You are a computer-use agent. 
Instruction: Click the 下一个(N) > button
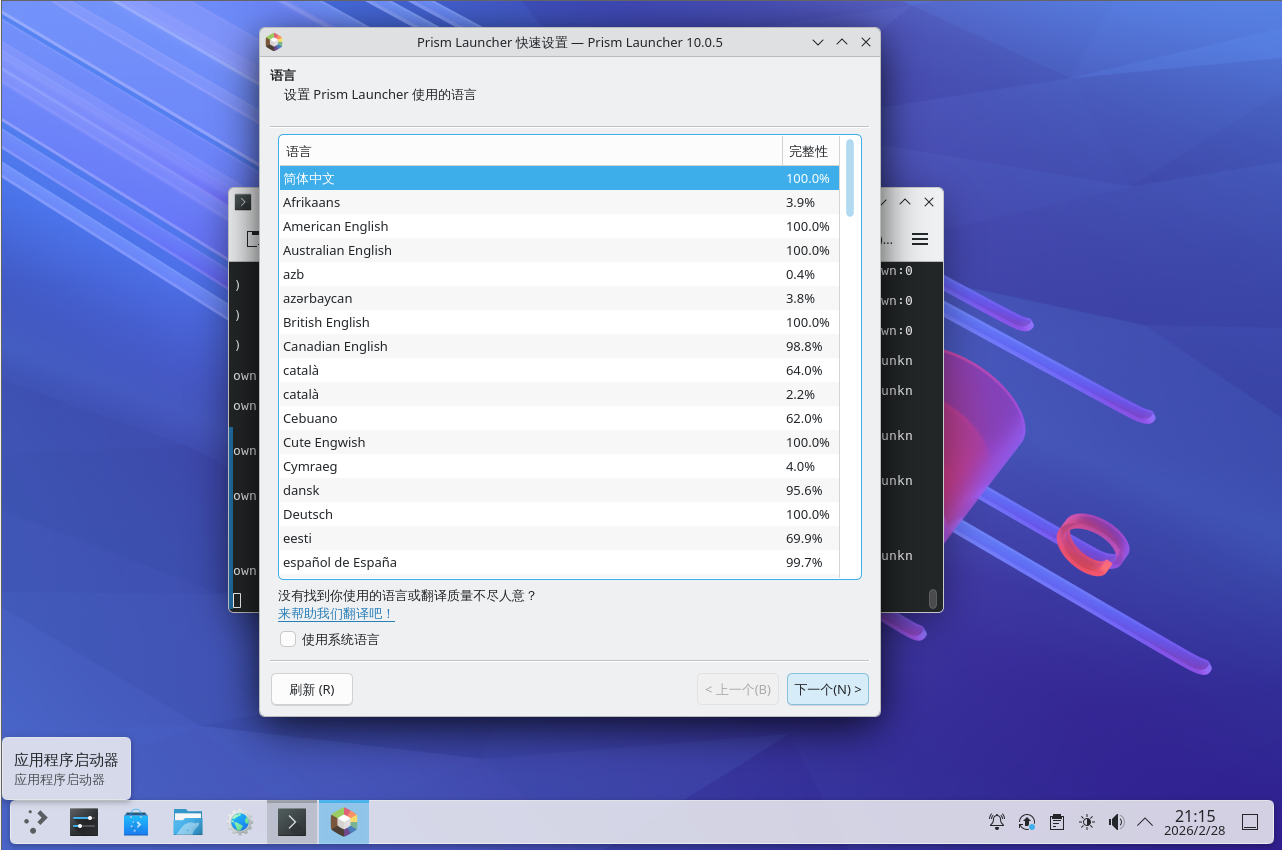click(x=828, y=689)
